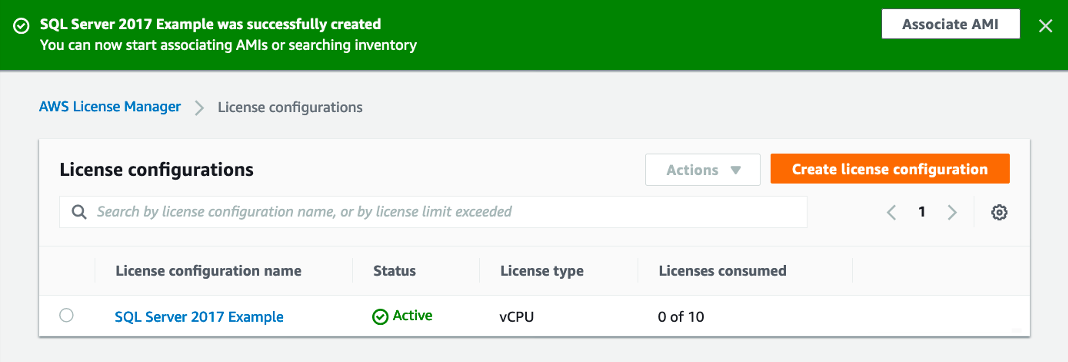
Task: Focus the license configuration search field
Action: coord(433,212)
